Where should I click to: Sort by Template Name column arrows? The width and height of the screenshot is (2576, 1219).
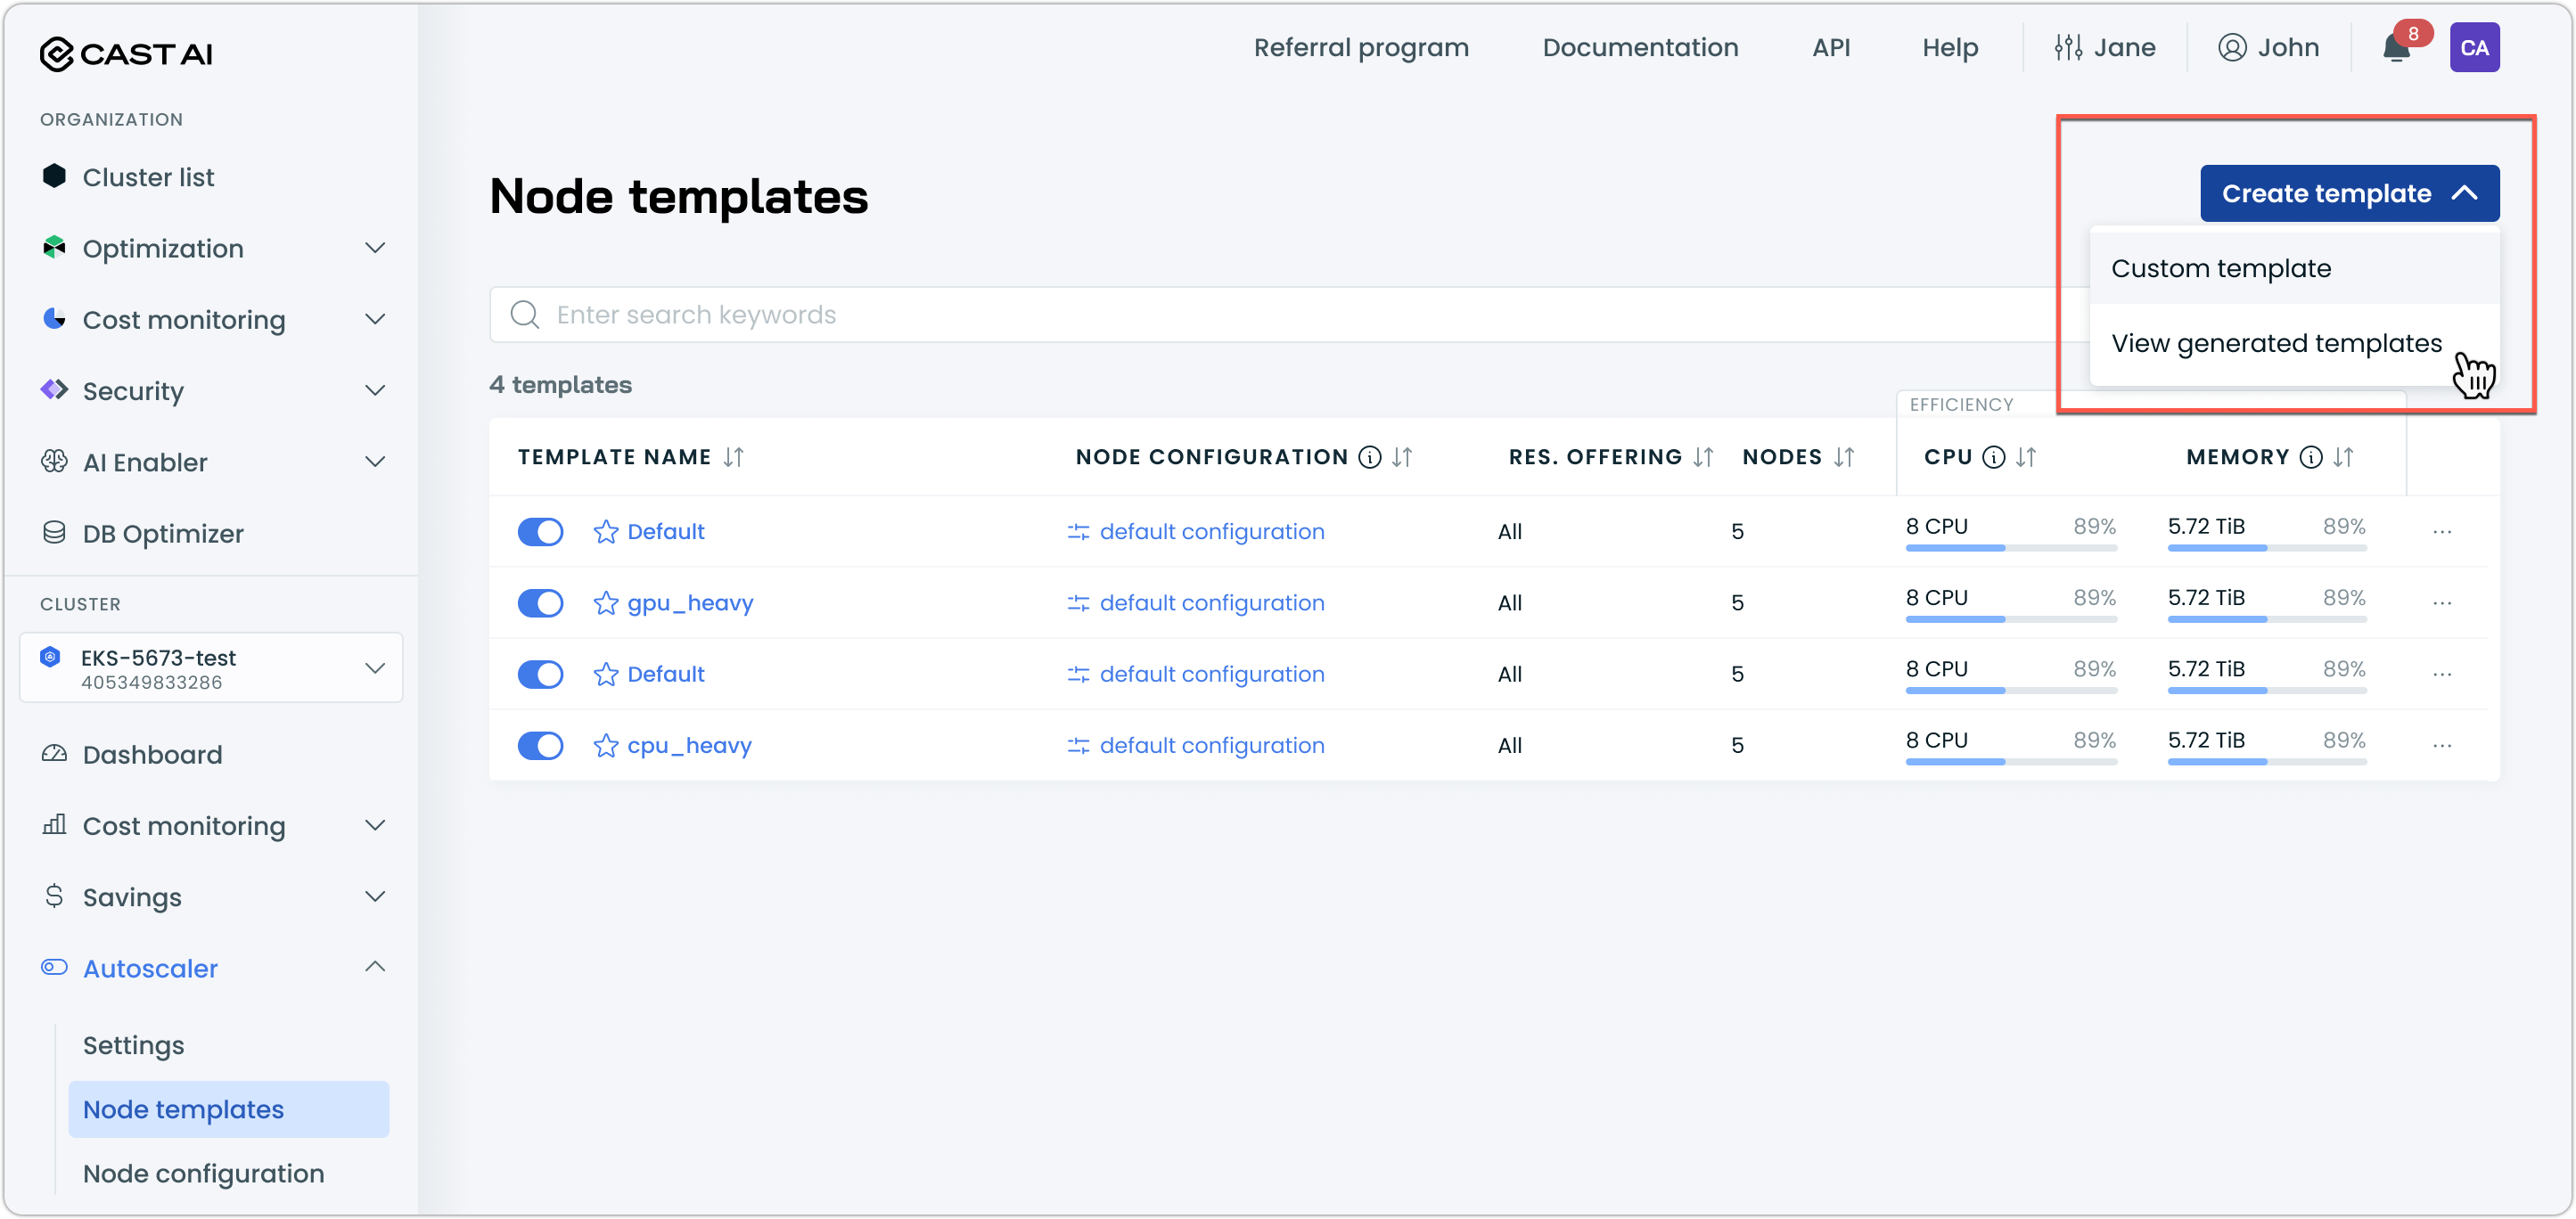[733, 457]
